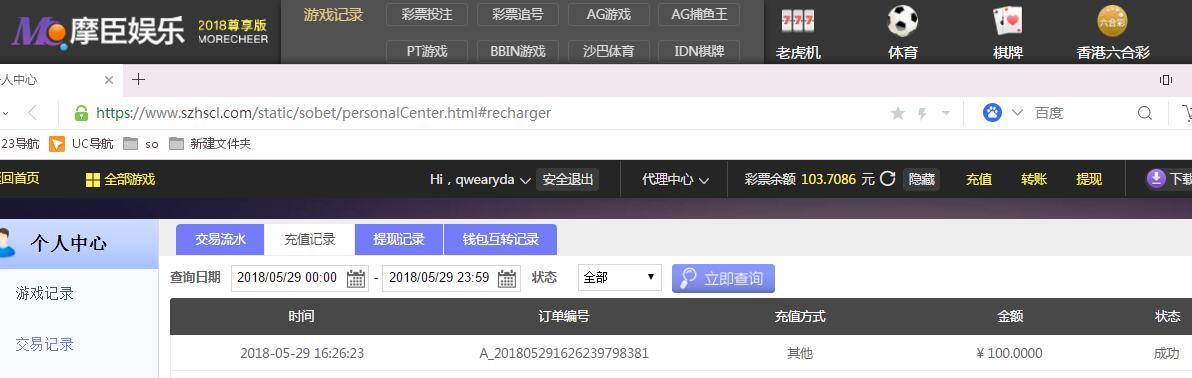Click the 金额 column header
The width and height of the screenshot is (1192, 378).
pyautogui.click(x=1010, y=316)
